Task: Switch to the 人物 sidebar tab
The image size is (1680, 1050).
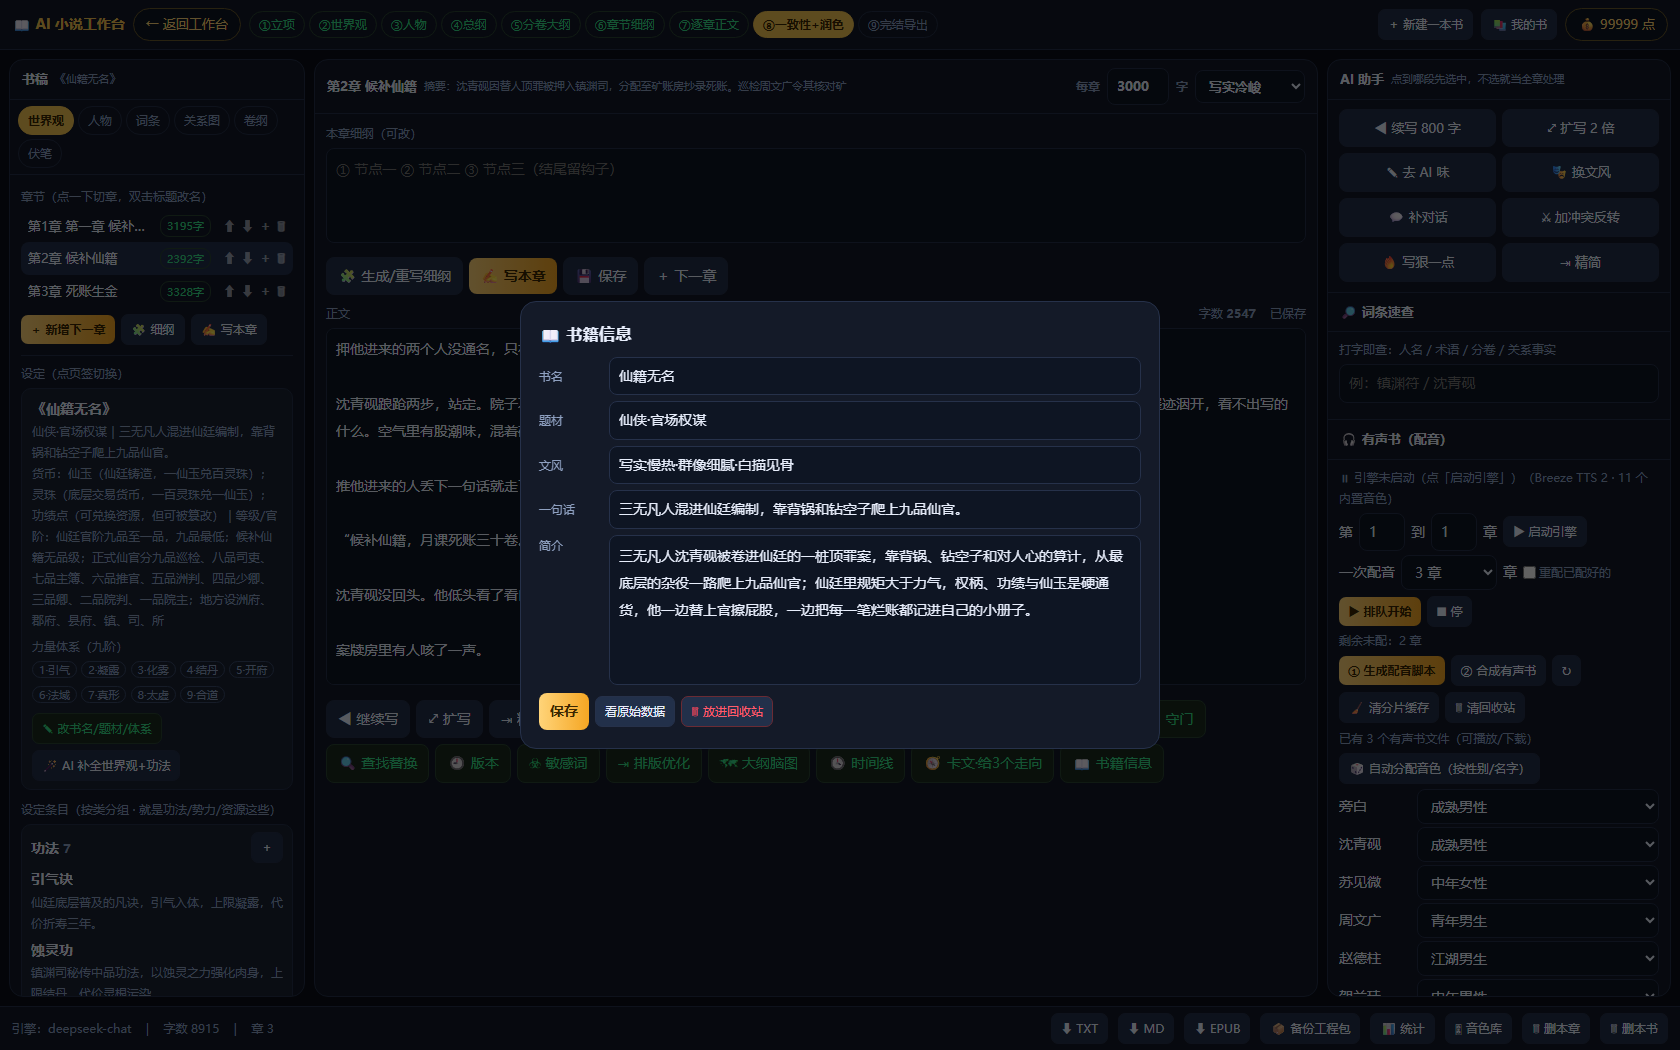Action: 100,121
